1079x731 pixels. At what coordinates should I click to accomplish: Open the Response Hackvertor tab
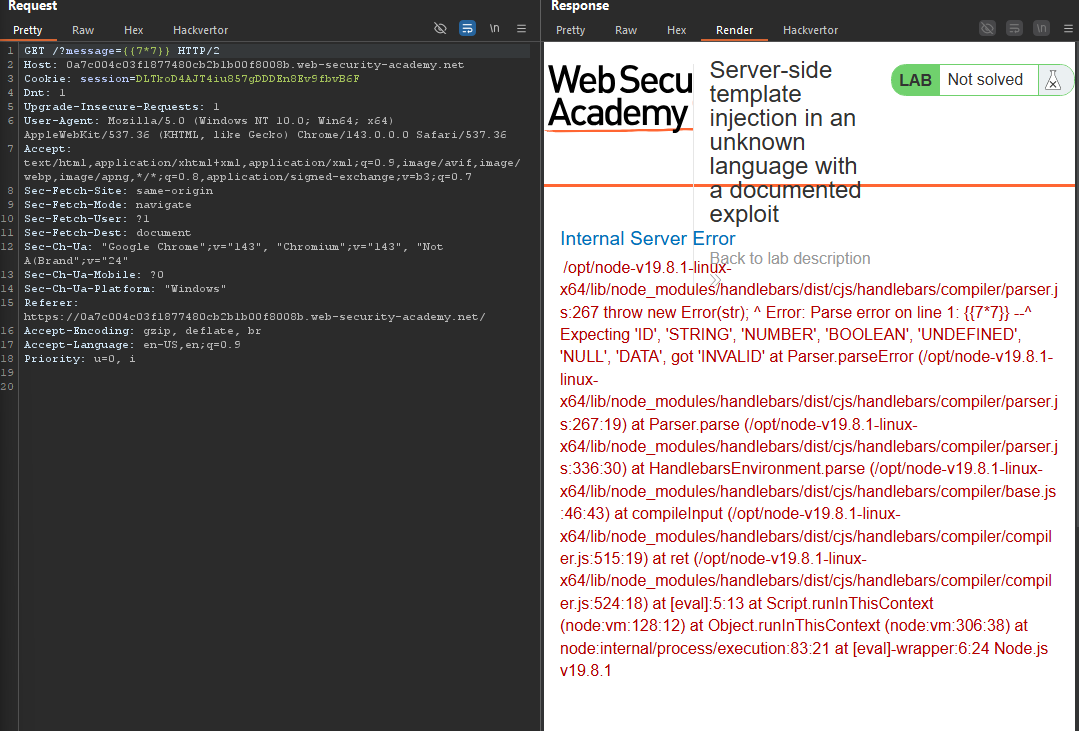tap(810, 30)
